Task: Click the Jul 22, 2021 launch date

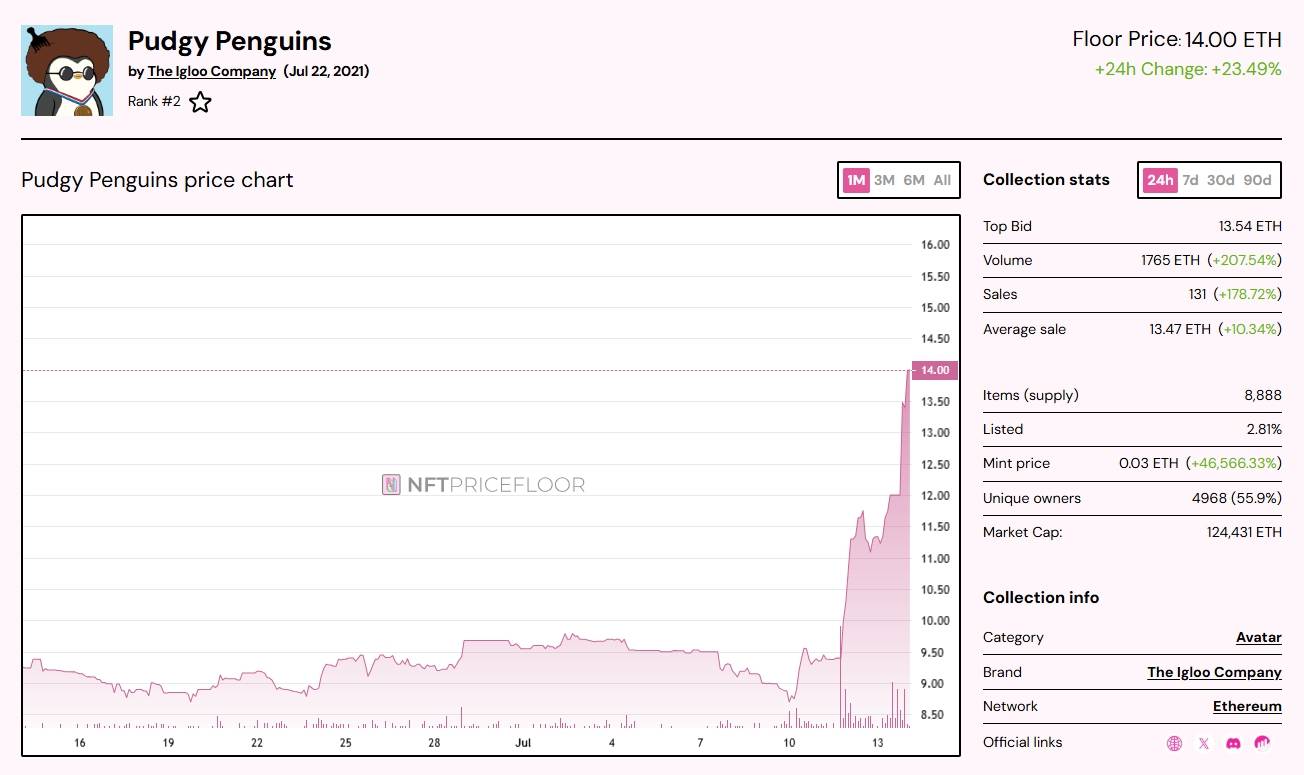Action: 326,72
